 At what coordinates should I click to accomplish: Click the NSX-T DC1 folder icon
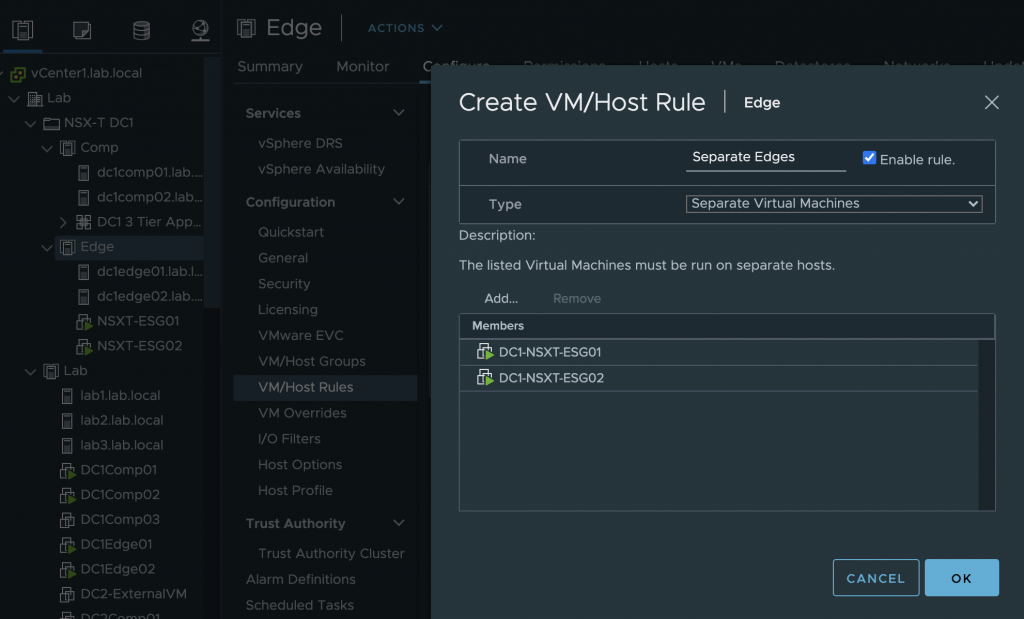tap(51, 123)
